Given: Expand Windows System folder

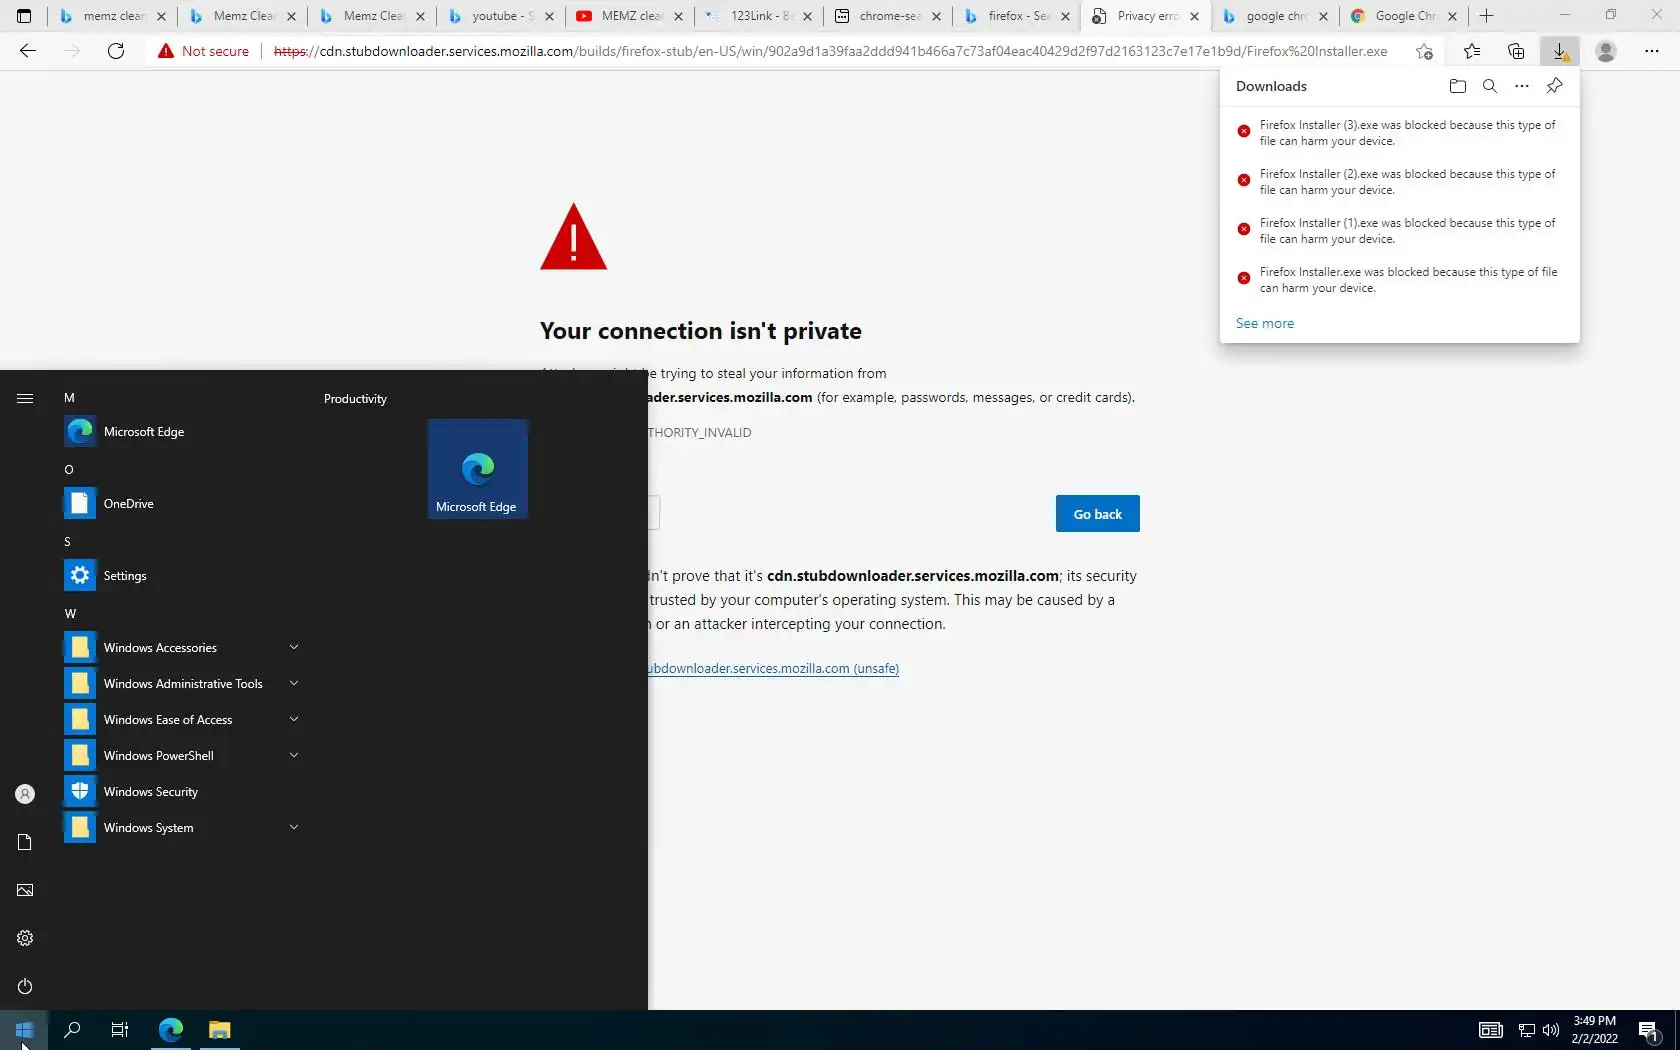Looking at the screenshot, I should 182,828.
